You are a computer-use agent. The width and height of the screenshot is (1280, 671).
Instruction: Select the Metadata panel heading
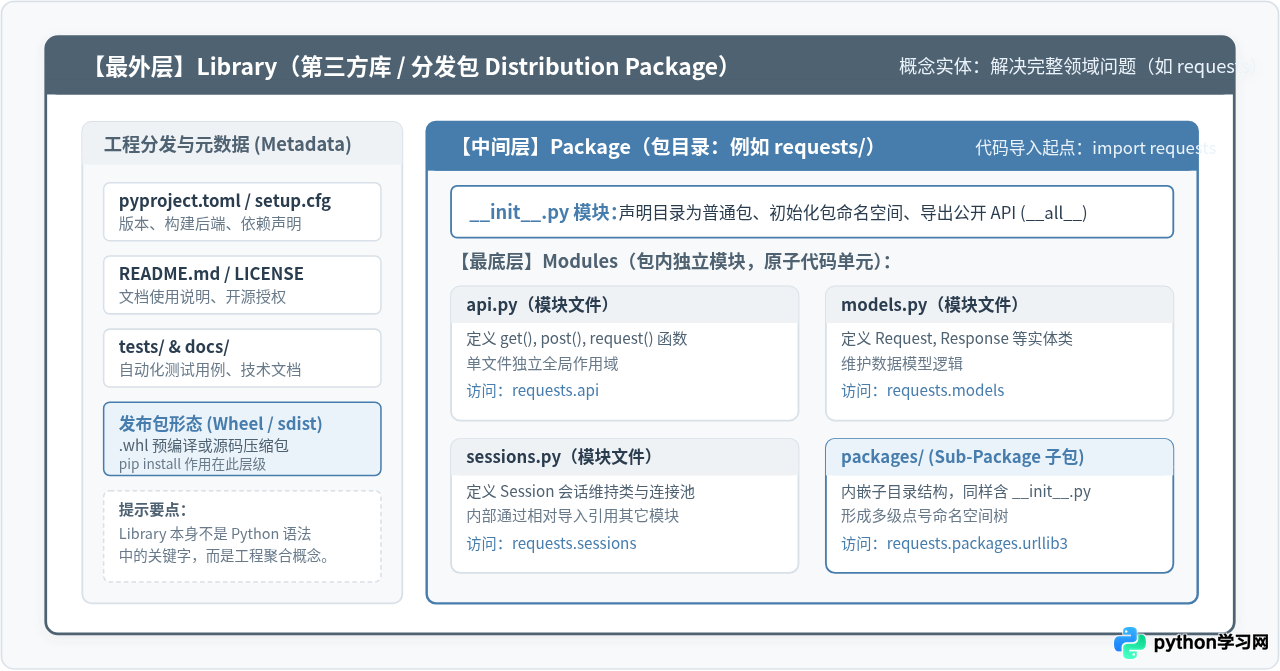click(228, 144)
